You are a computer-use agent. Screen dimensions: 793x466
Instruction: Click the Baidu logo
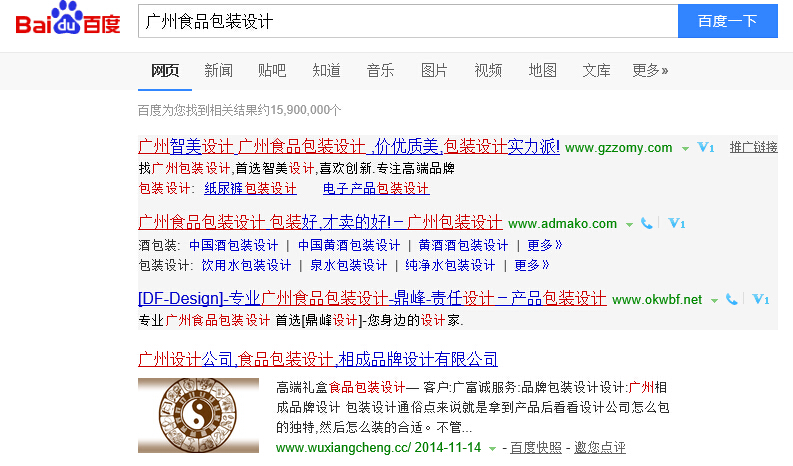pos(68,21)
